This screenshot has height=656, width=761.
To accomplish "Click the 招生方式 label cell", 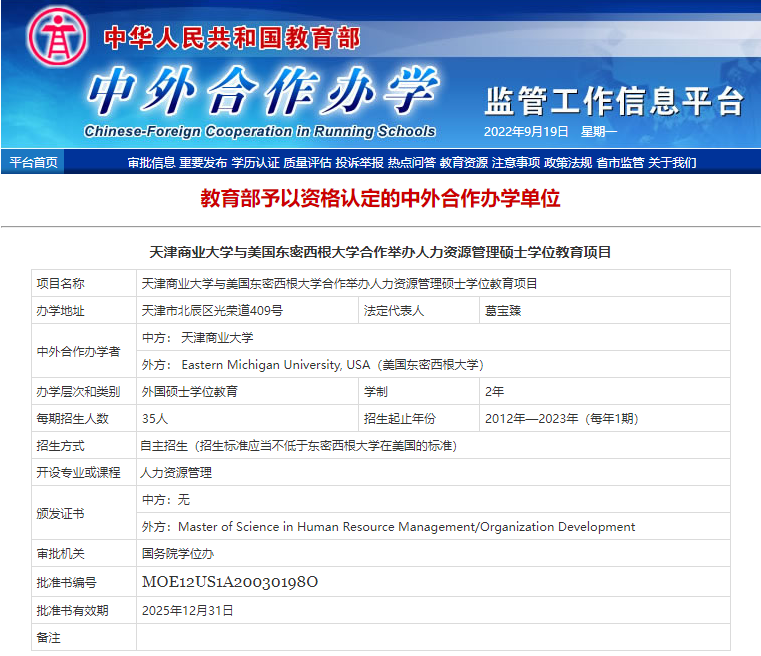I will coord(84,445).
